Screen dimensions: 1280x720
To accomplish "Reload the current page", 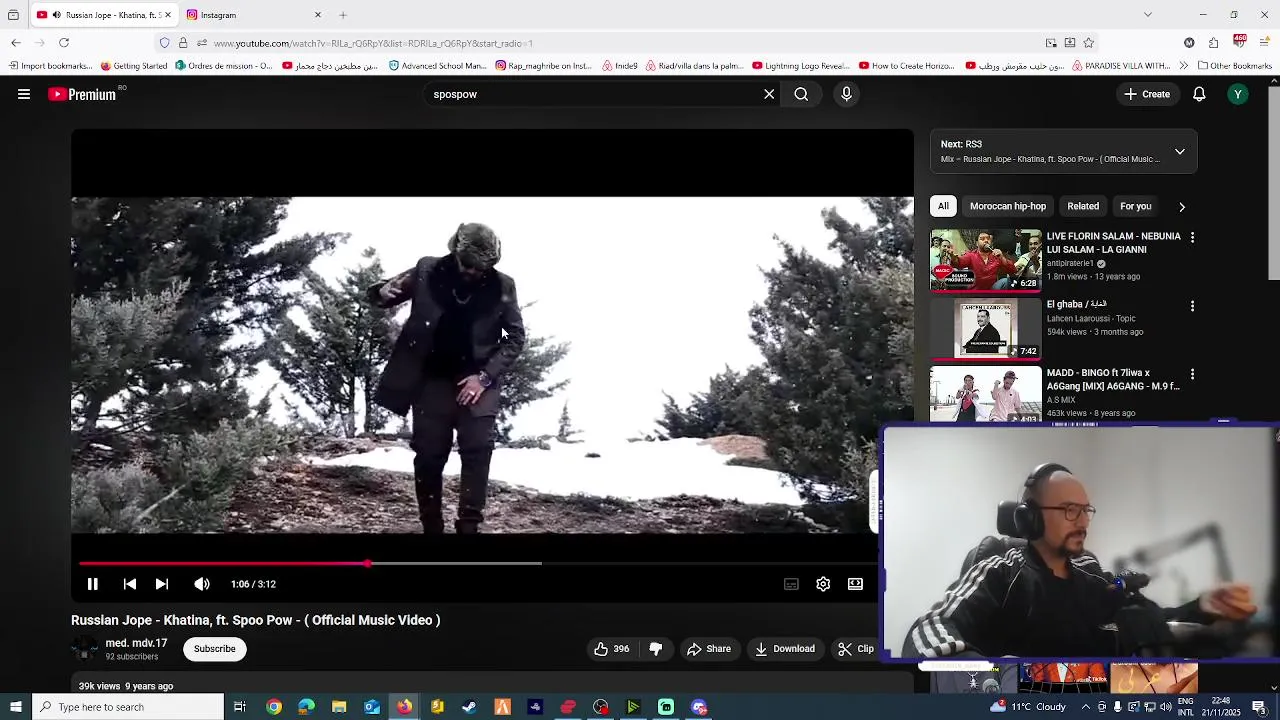I will 64,43.
